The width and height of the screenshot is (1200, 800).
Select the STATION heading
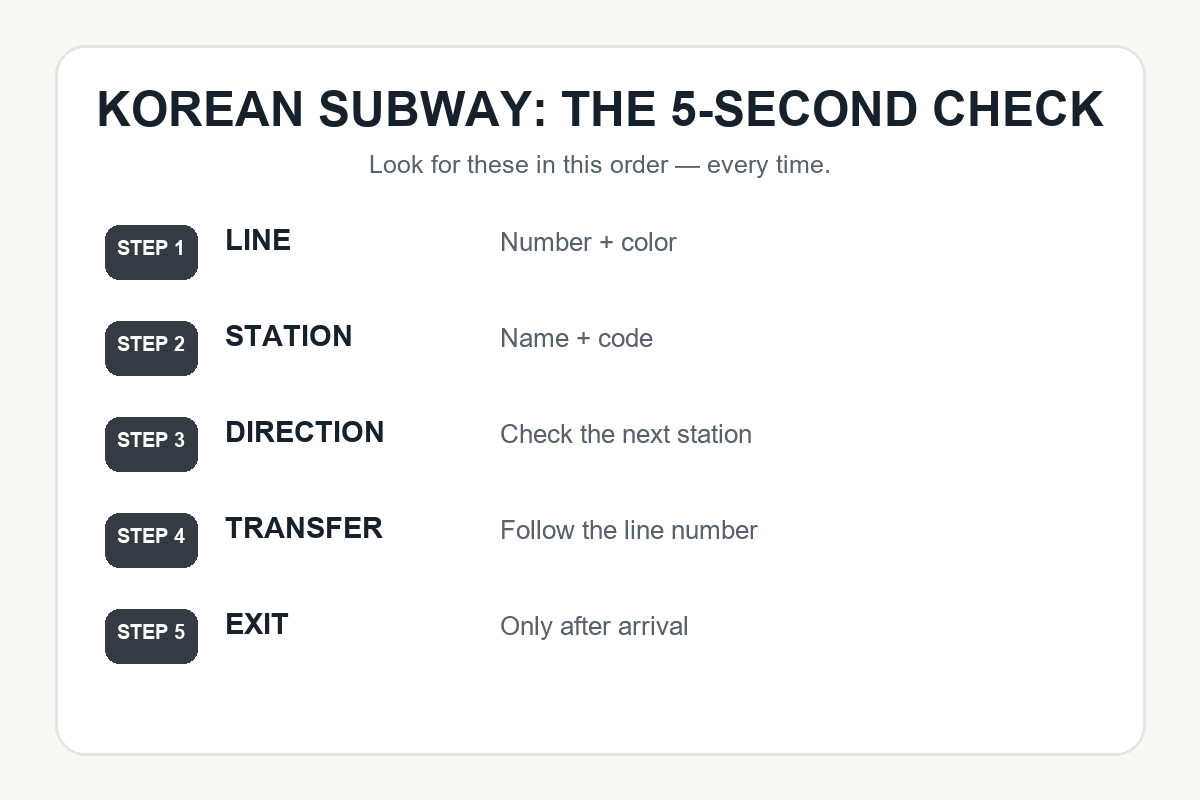point(288,336)
